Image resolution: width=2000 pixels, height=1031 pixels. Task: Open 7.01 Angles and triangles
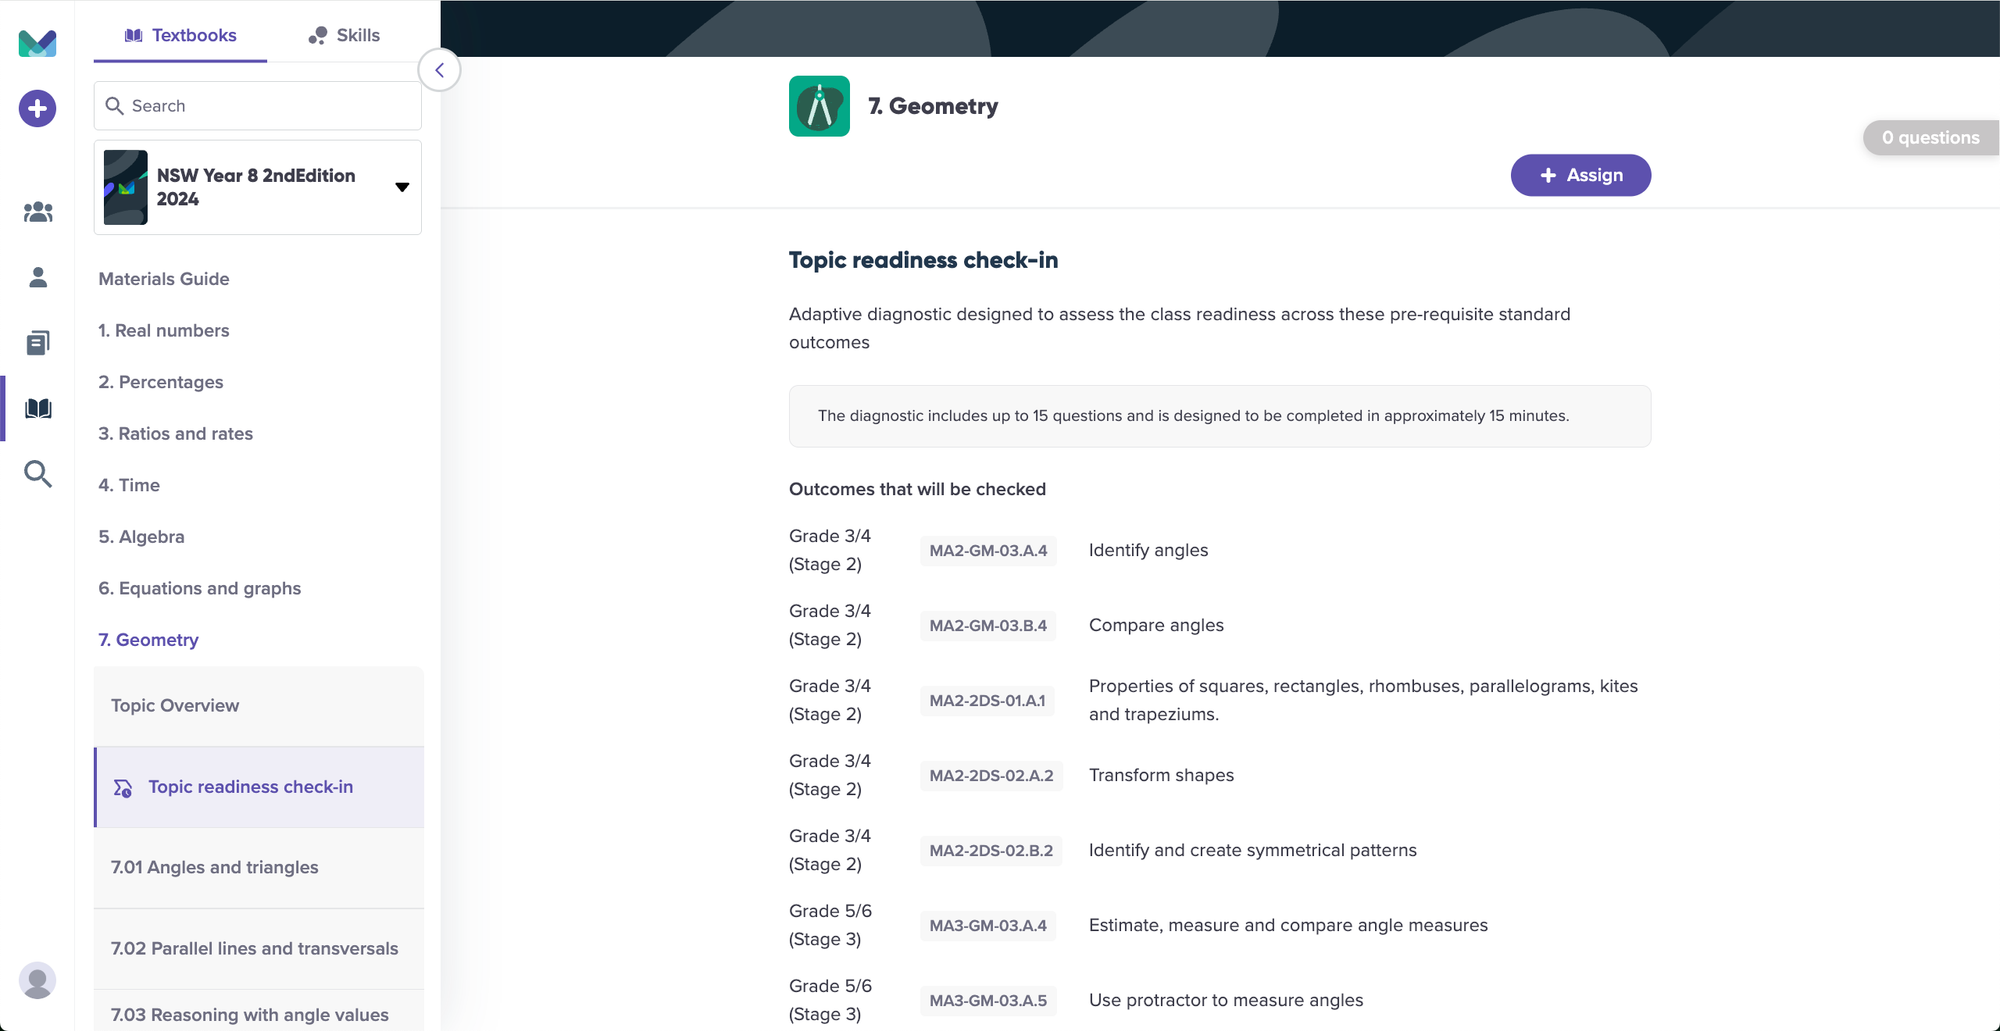[215, 867]
